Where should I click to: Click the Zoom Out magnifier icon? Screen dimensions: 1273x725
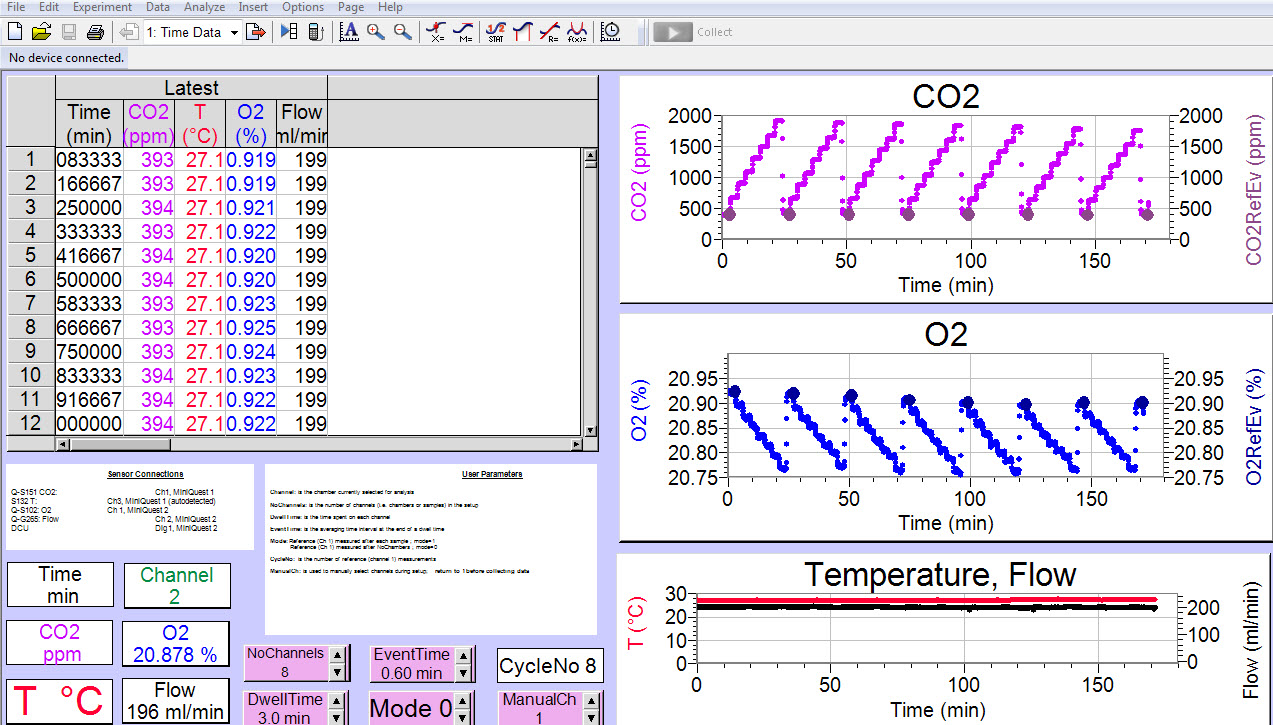tap(401, 31)
